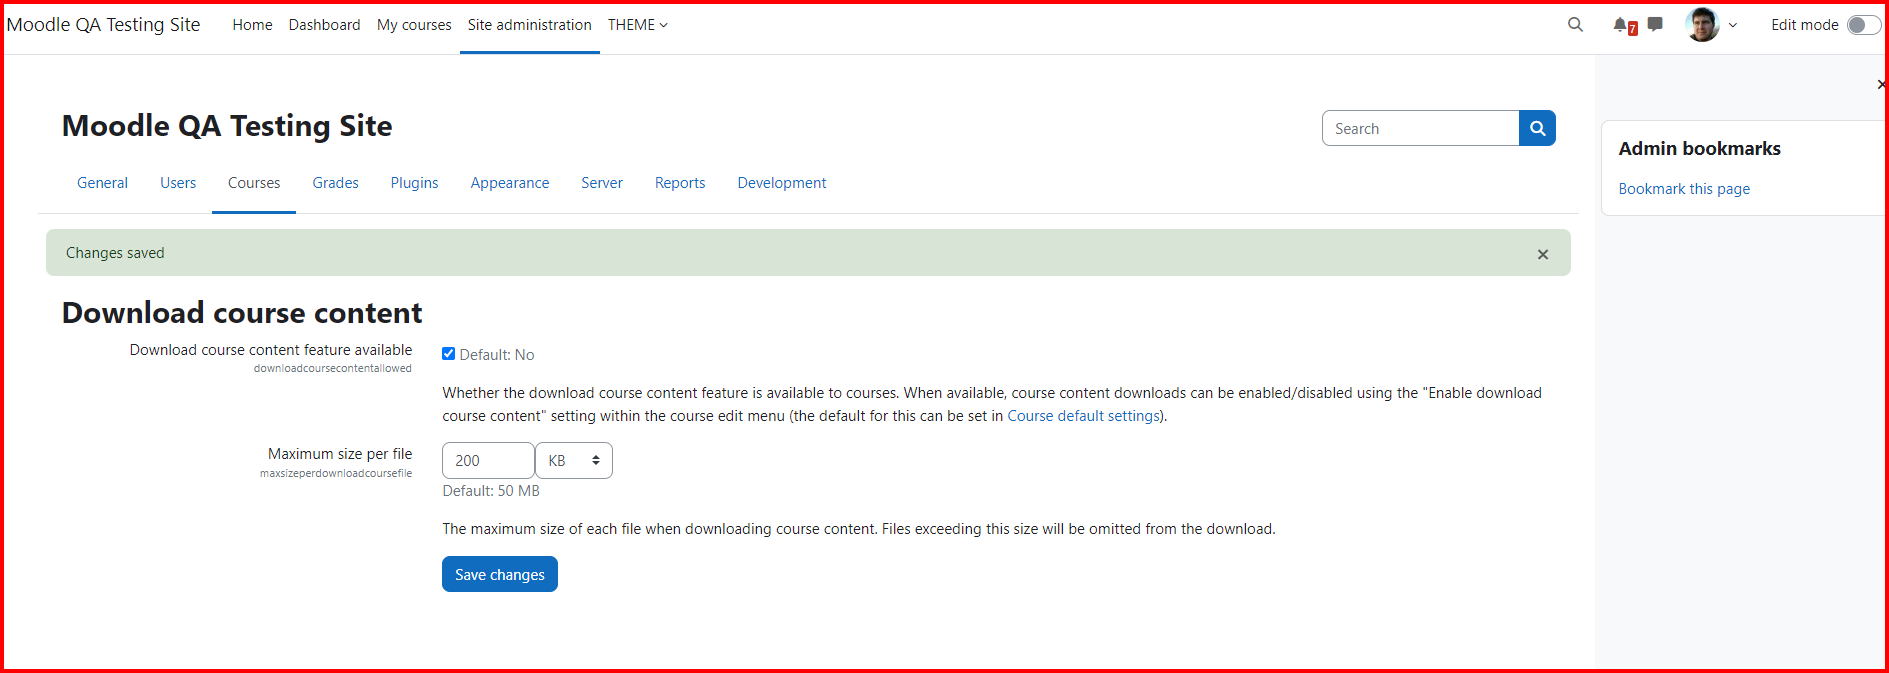Click the Default: 50 MB text

tap(491, 491)
